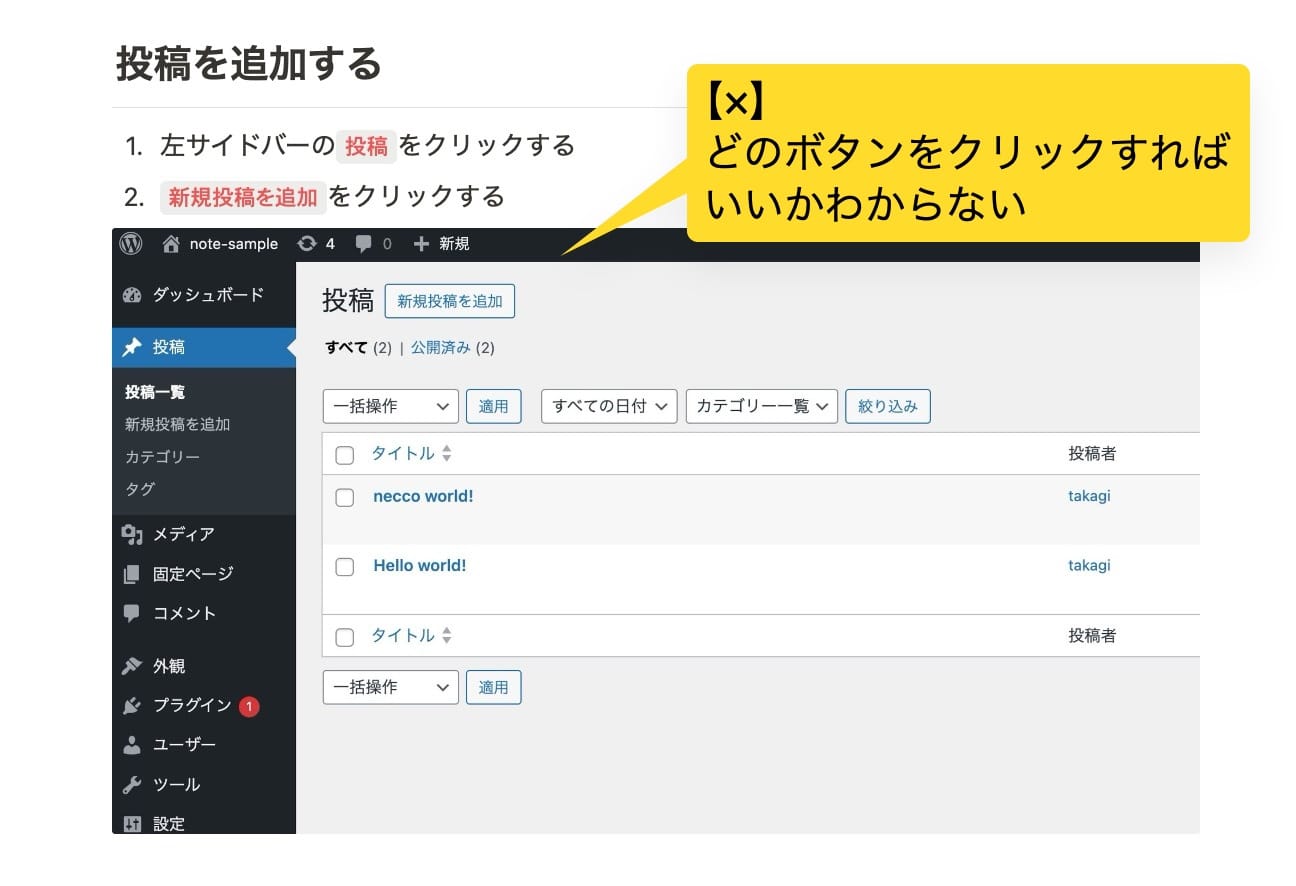The image size is (1296, 886).
Task: Click the 設定 sliders icon
Action: (132, 824)
